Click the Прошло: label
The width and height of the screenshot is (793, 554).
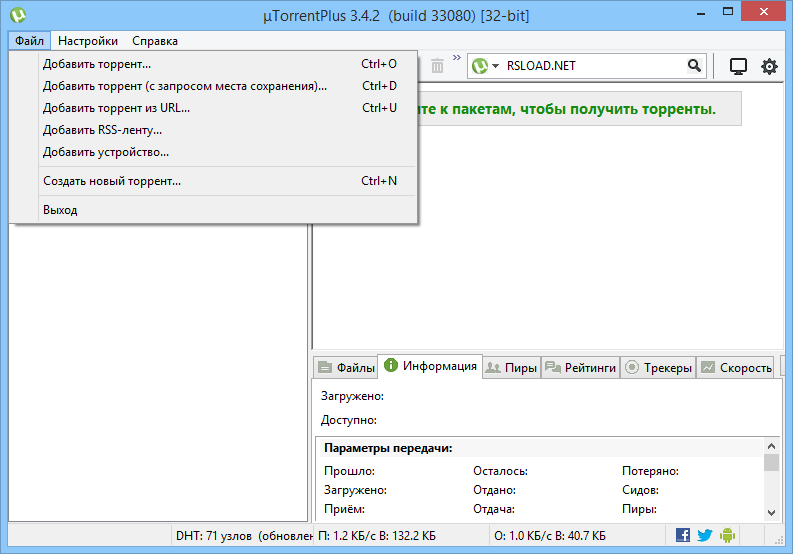coord(349,471)
